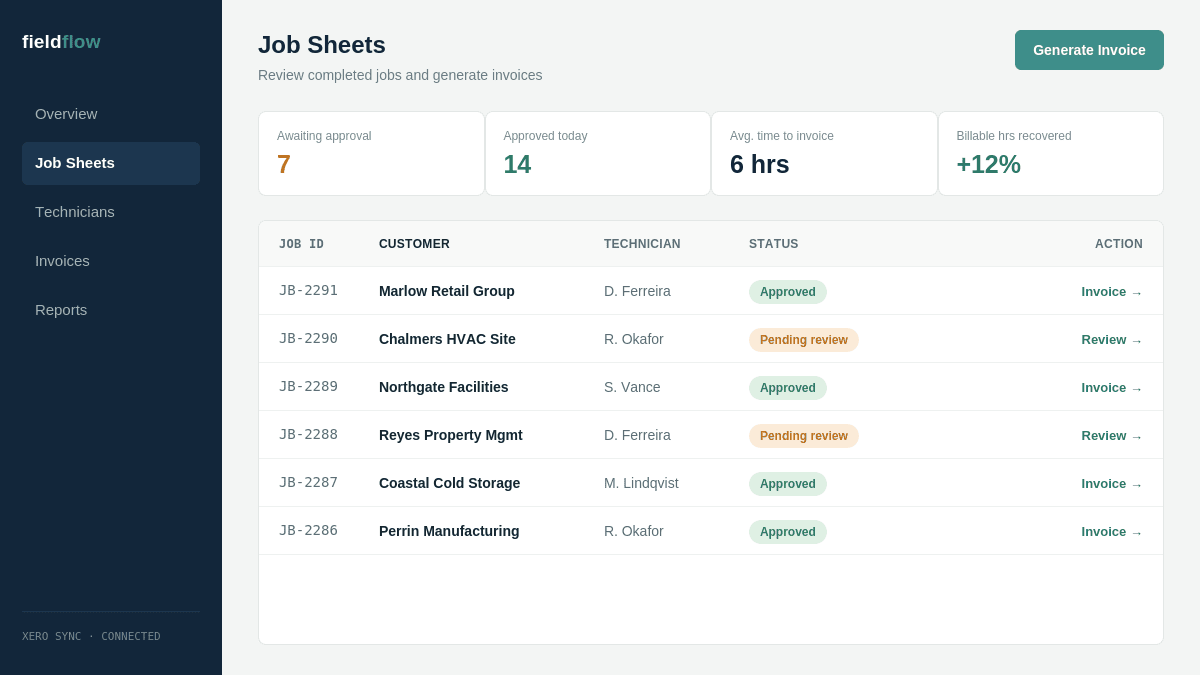Click the Avg. time to invoice card
Screen dimensions: 1200x675
pyautogui.click(x=824, y=154)
